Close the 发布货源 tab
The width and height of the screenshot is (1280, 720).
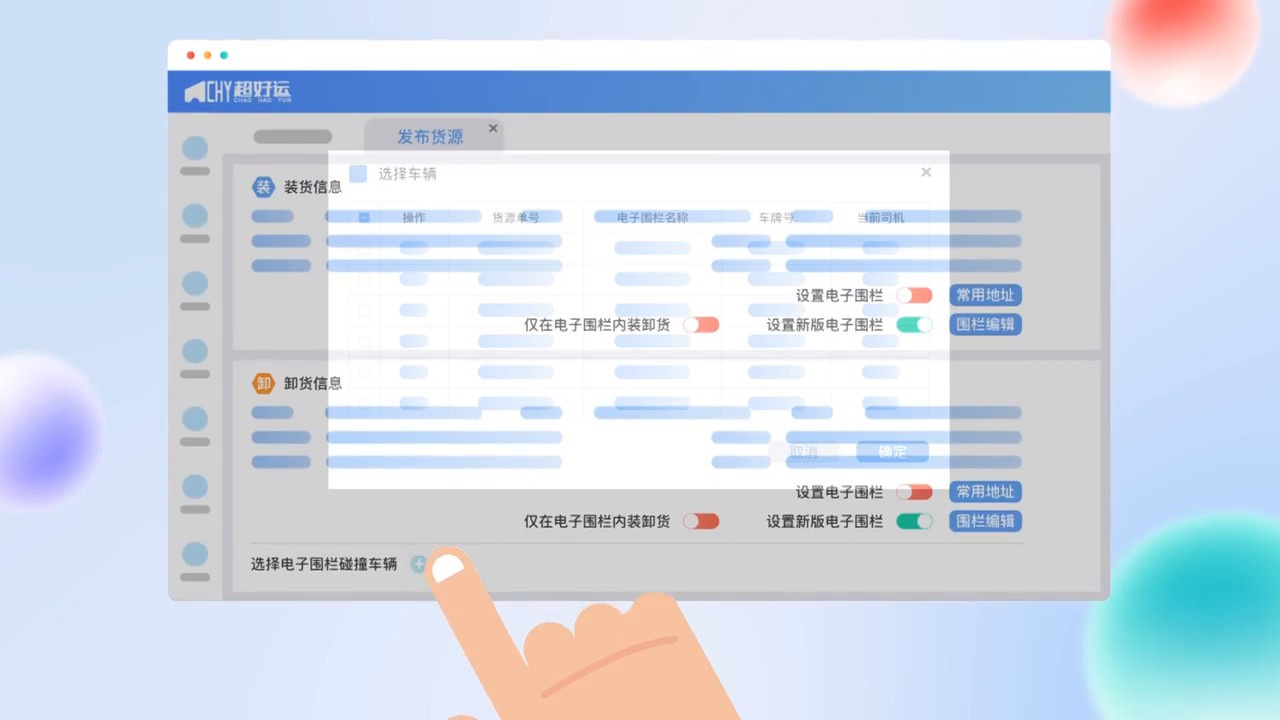click(x=493, y=128)
